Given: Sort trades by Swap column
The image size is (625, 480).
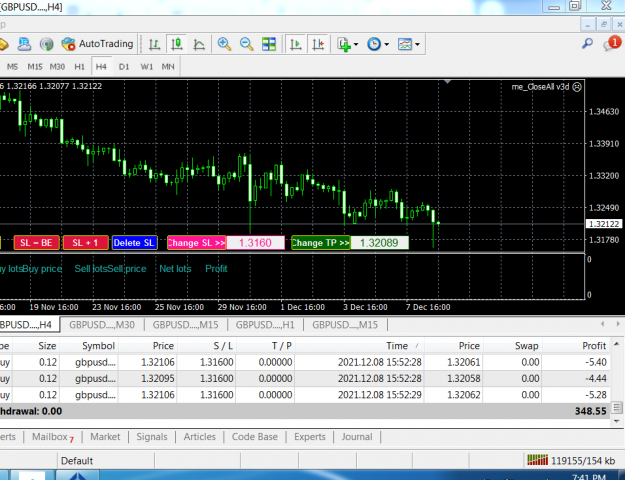Looking at the screenshot, I should point(513,346).
